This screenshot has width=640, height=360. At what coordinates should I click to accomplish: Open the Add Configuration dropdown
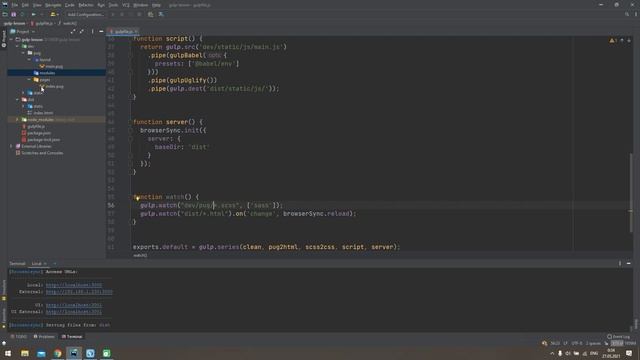point(86,14)
